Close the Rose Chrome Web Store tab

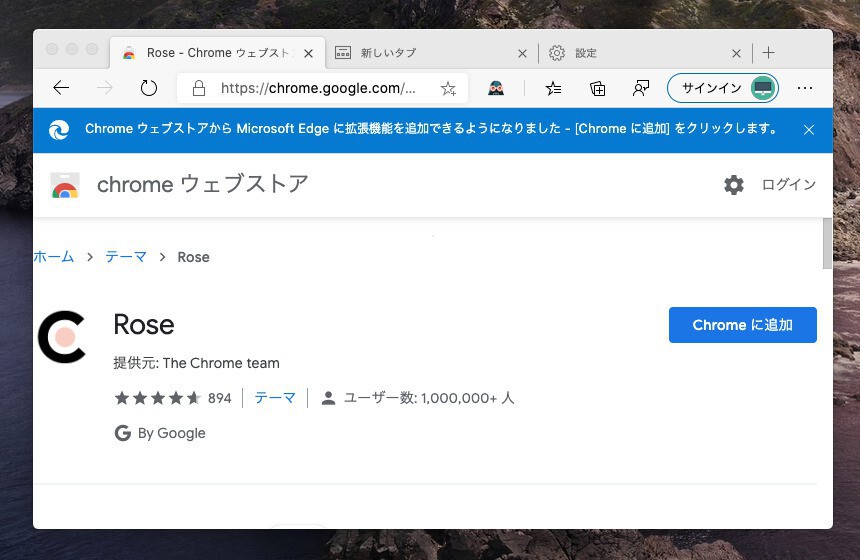click(308, 54)
